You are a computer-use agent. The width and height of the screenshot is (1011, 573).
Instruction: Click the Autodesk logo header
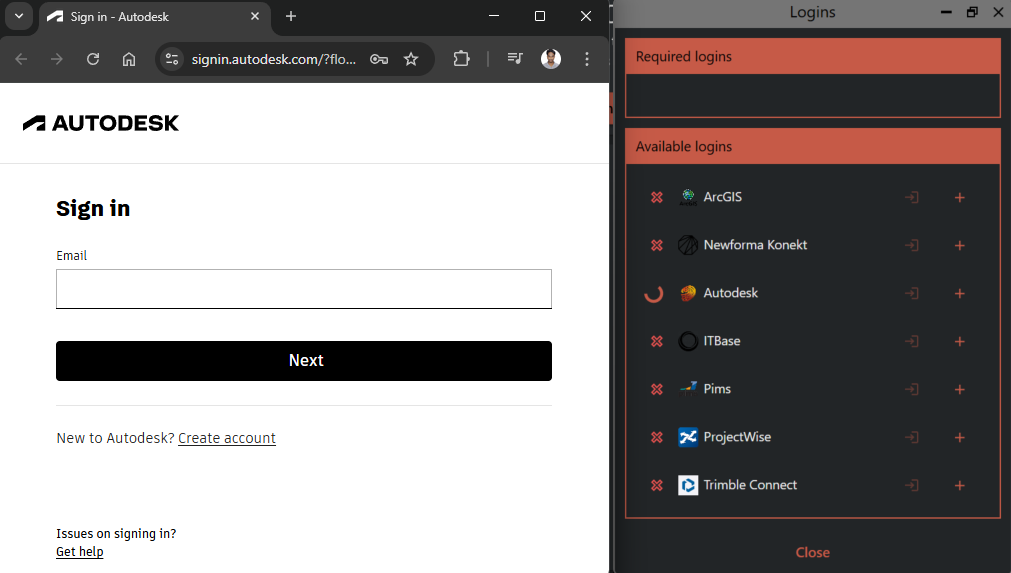(101, 123)
